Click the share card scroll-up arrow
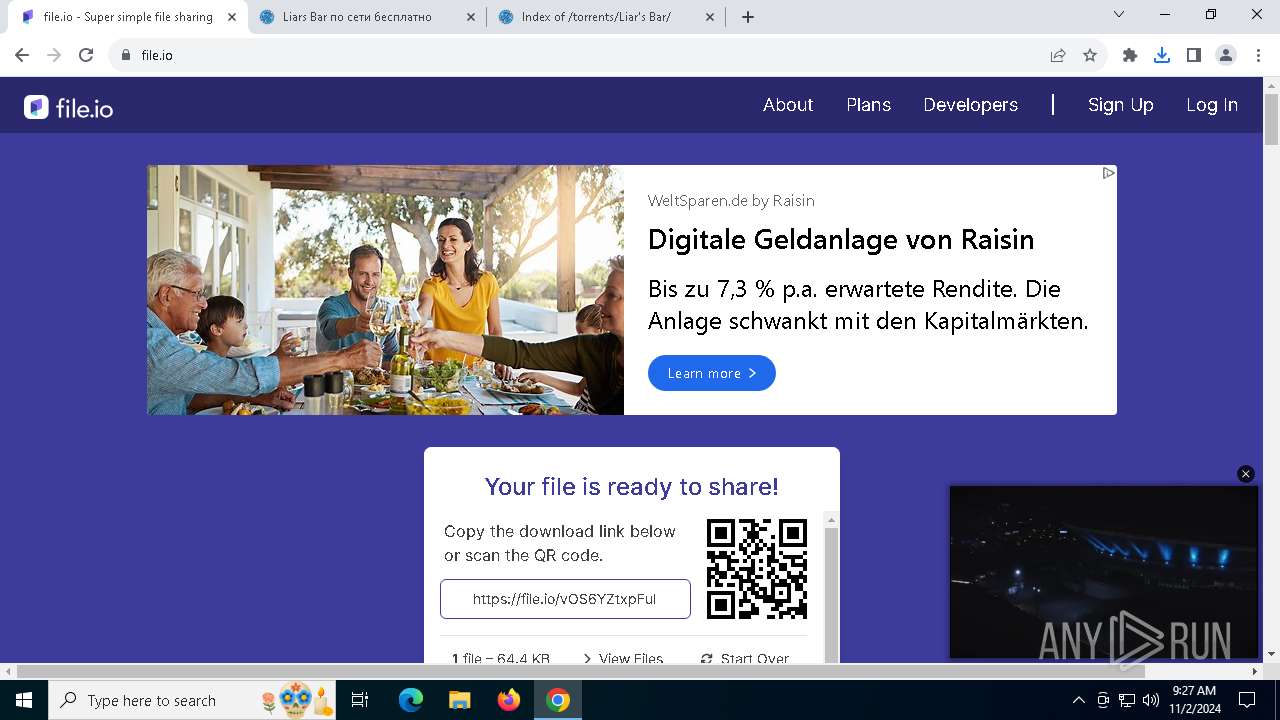Screen dimensions: 1280x720 (831, 520)
